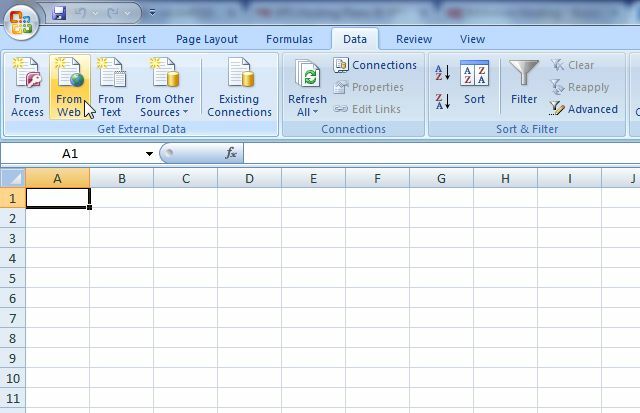Open the Name Box dropdown arrow
This screenshot has width=640, height=413.
point(149,154)
